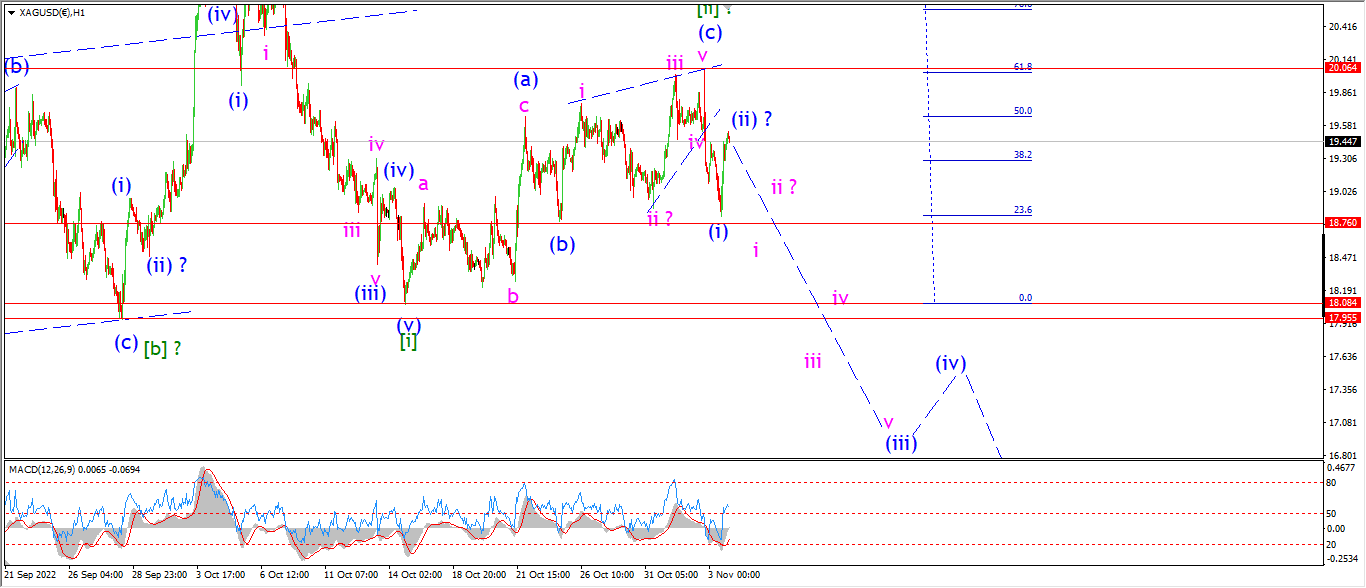The width and height of the screenshot is (1366, 588).
Task: Select the magenta ii ? projected wave label
Action: [x=783, y=186]
